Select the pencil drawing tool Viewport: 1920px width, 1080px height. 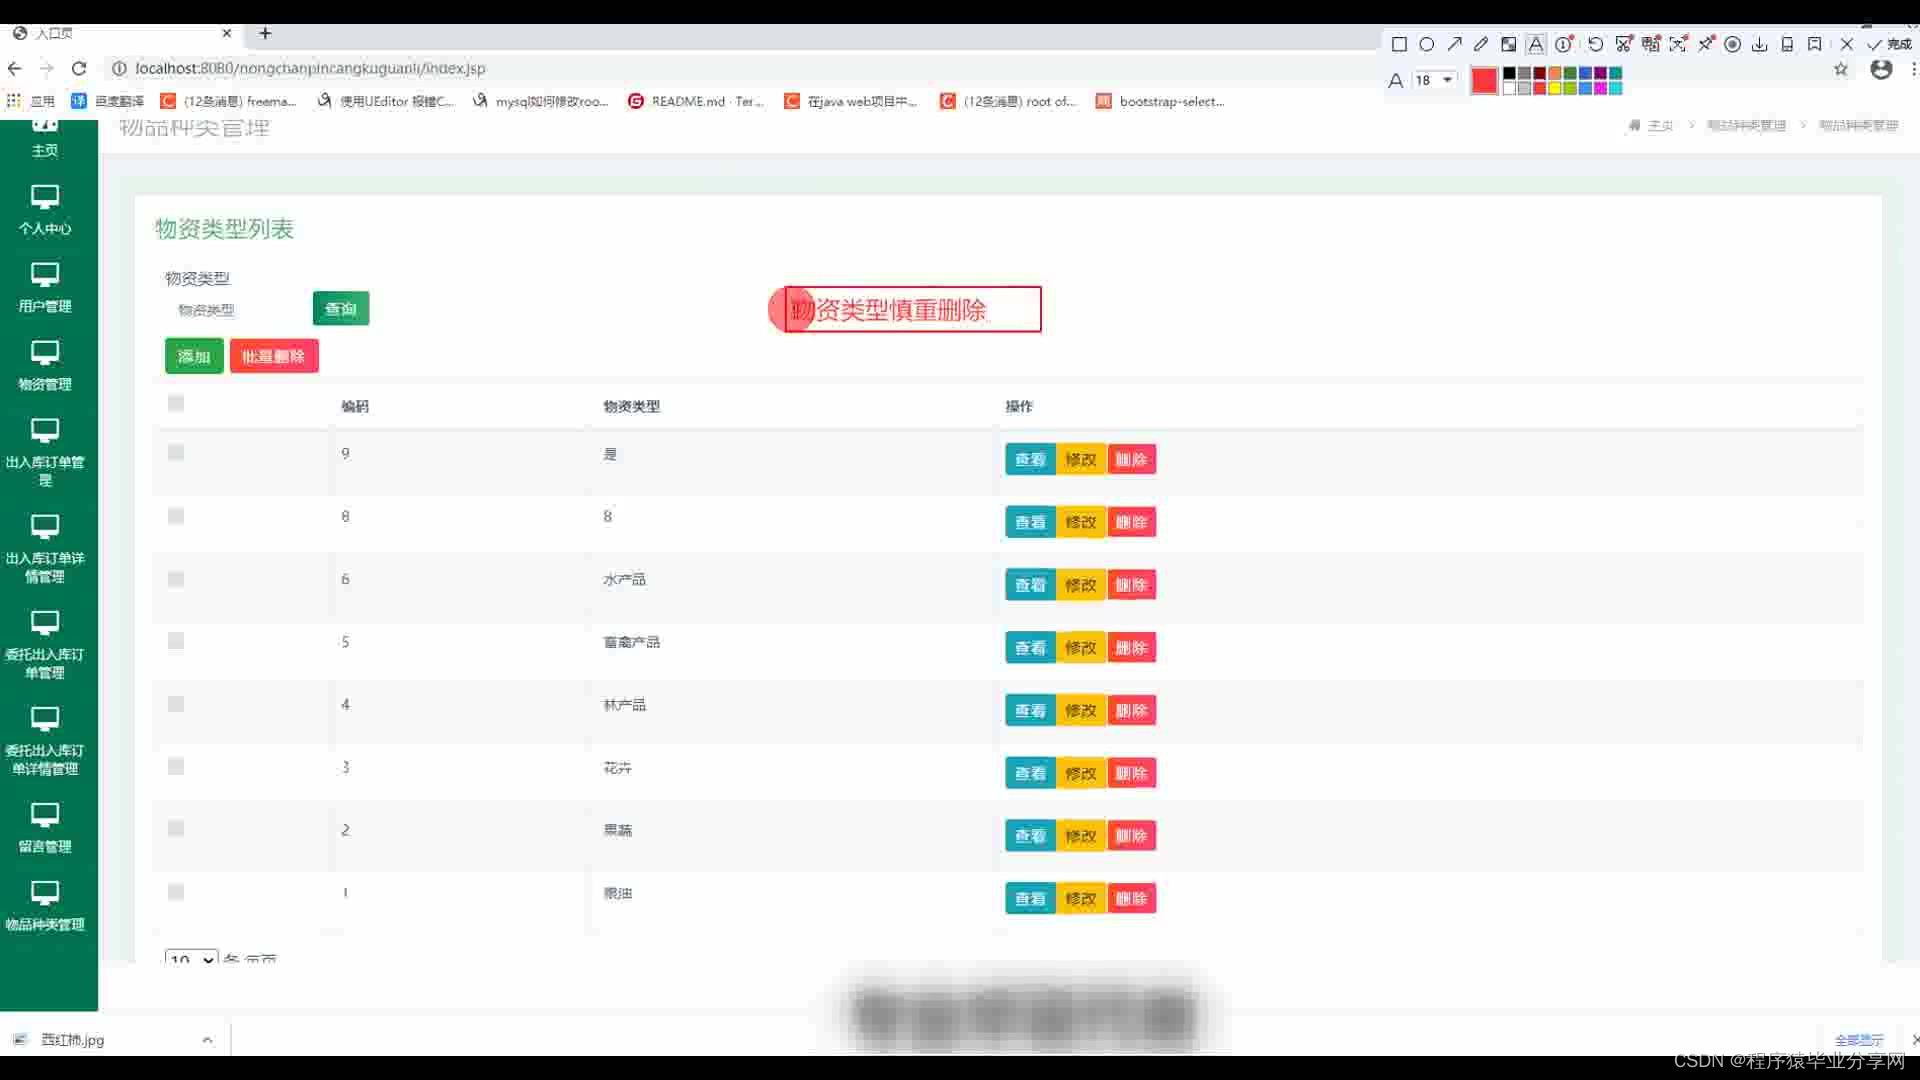point(1481,44)
